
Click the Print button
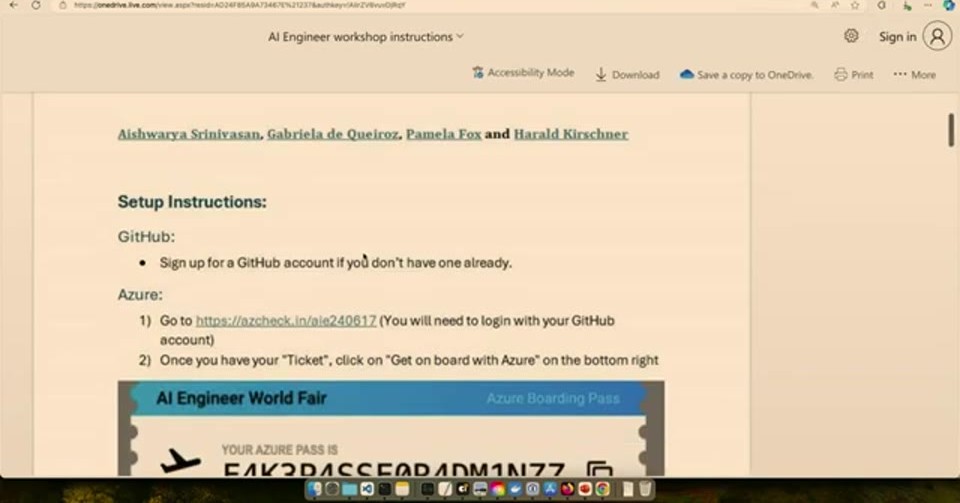point(853,75)
